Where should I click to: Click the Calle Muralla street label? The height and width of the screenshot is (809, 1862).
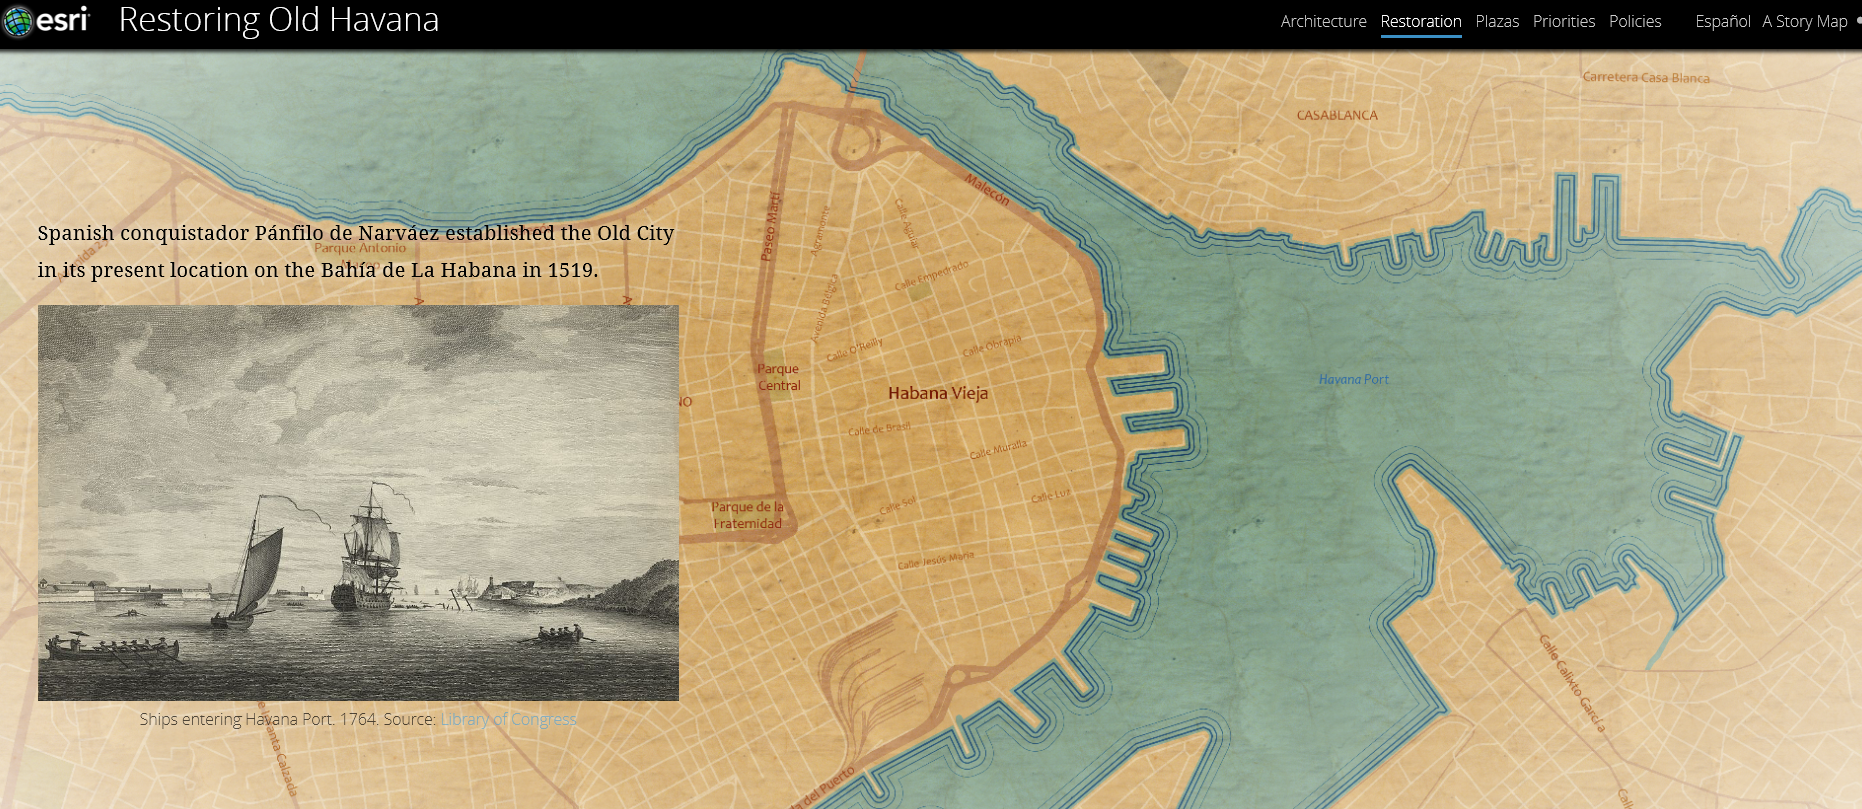coord(998,449)
